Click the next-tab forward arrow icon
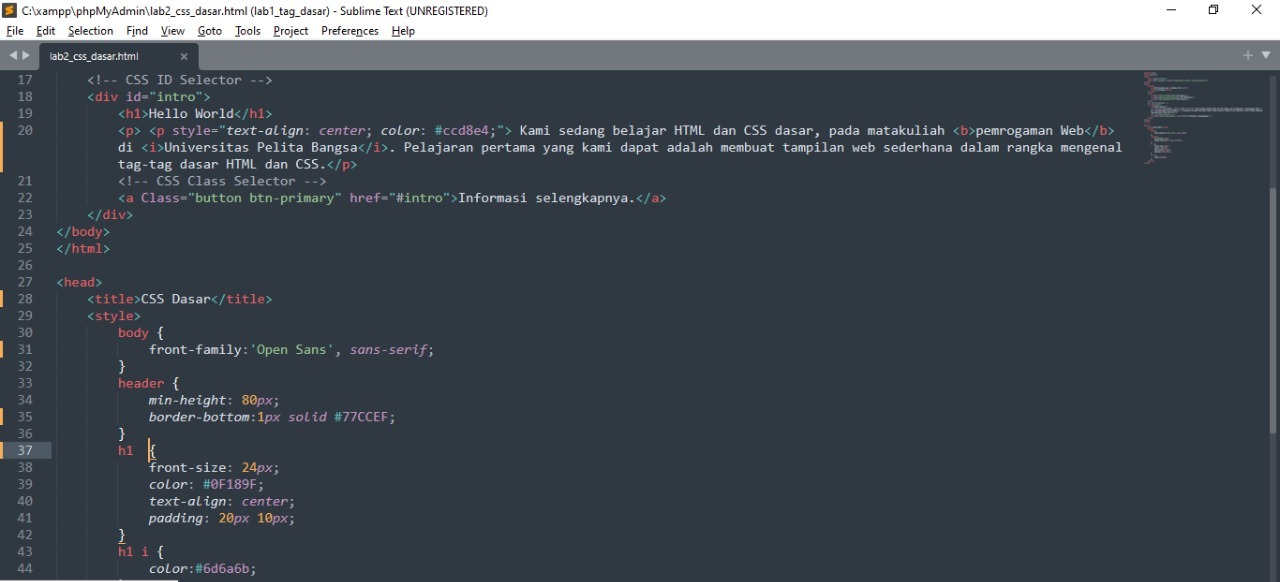Image resolution: width=1280 pixels, height=582 pixels. (x=24, y=56)
